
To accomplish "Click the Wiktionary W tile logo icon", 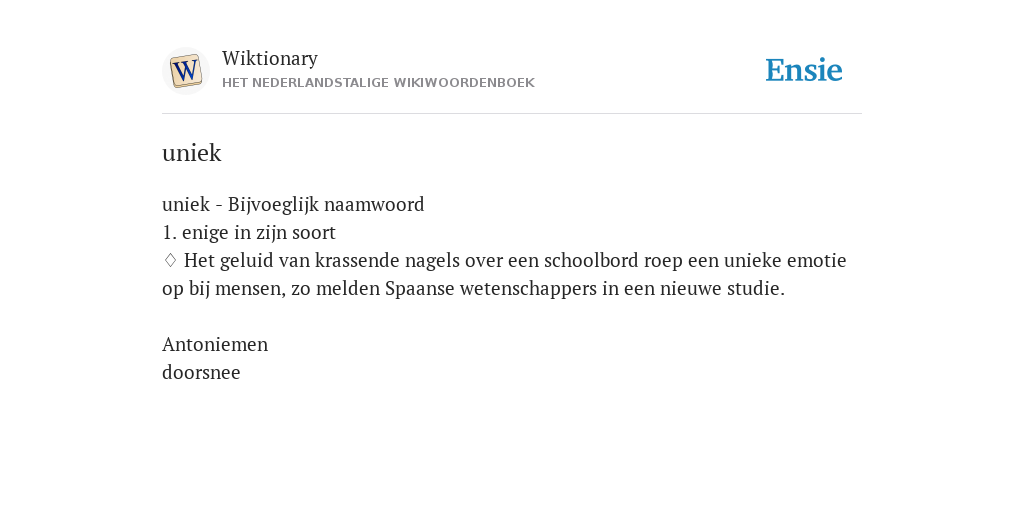I will [185, 71].
